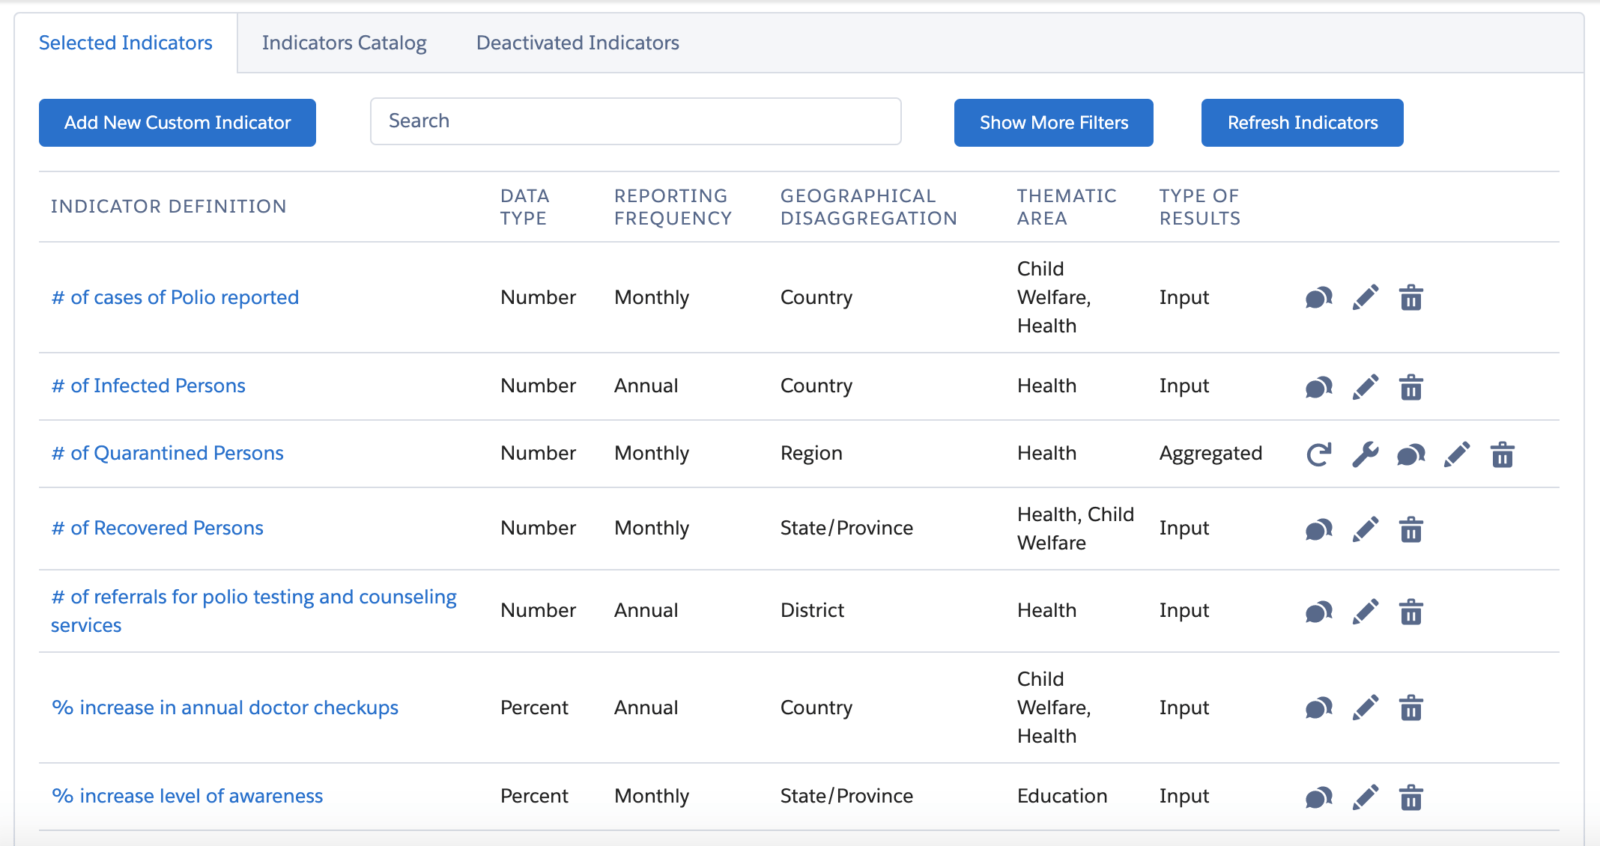Open the Deactivated Indicators tab
1600x846 pixels.
coord(578,43)
